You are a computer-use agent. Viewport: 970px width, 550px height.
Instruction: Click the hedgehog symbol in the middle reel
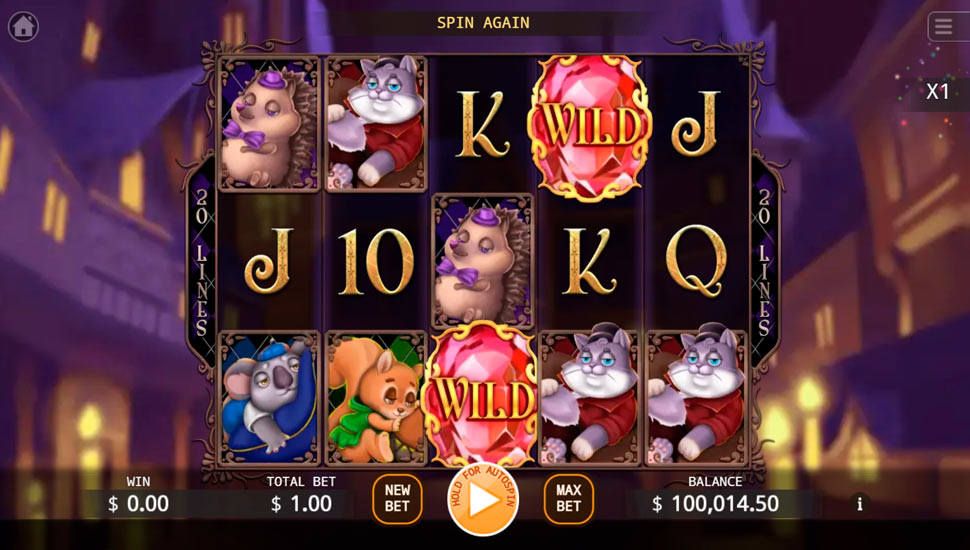pyautogui.click(x=483, y=260)
